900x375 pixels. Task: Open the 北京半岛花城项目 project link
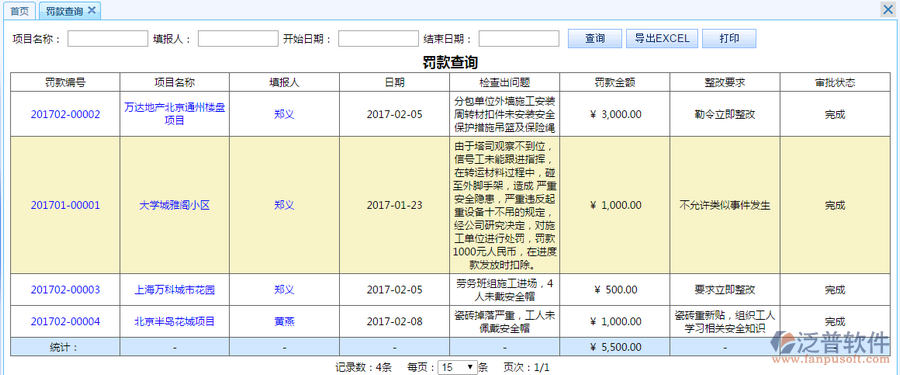pyautogui.click(x=175, y=322)
